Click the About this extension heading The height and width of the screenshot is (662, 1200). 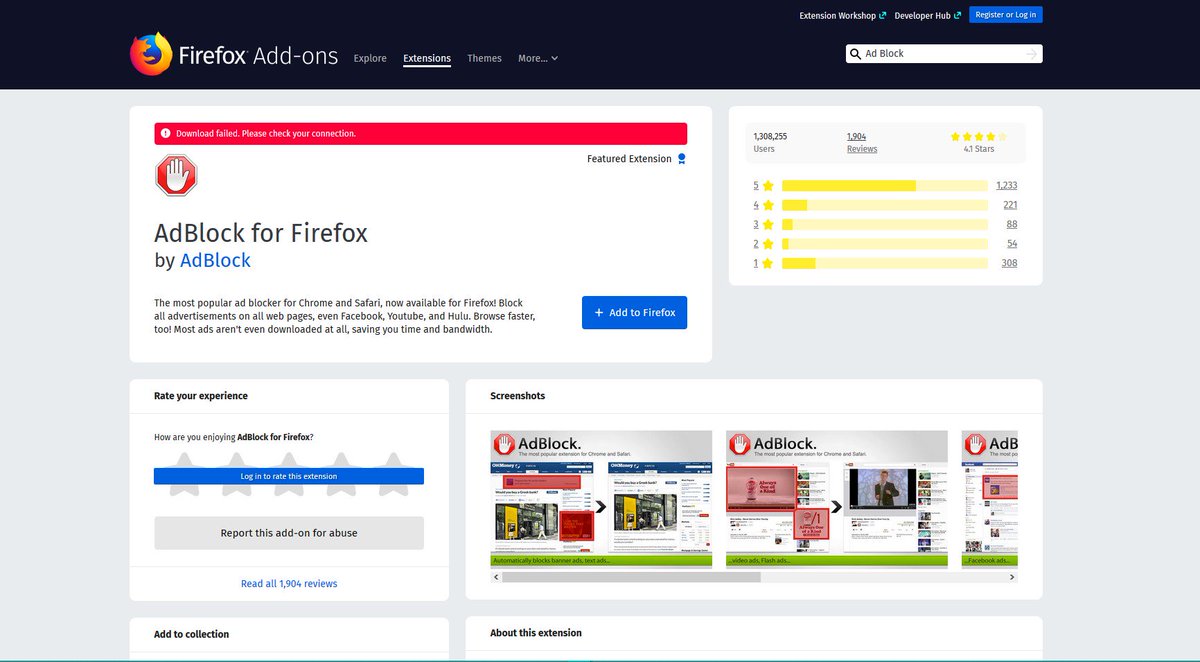(x=536, y=633)
